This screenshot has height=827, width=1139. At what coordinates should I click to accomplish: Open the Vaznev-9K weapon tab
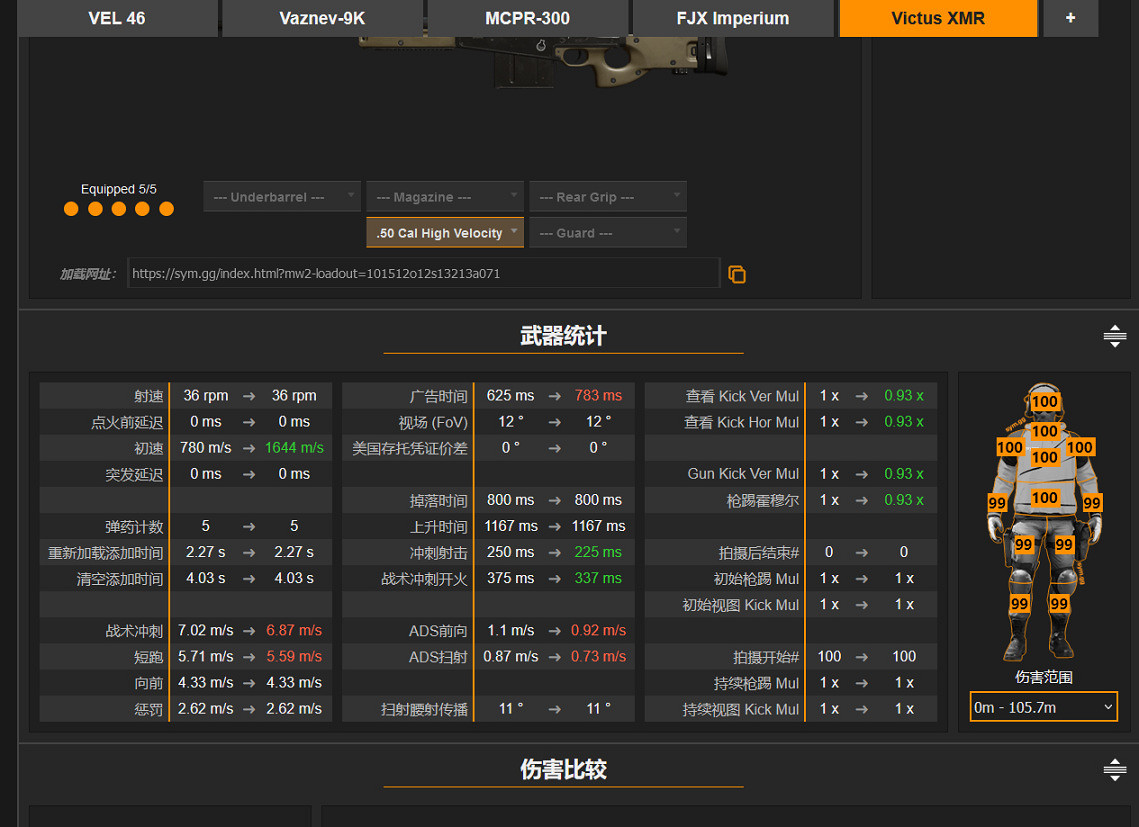point(322,18)
